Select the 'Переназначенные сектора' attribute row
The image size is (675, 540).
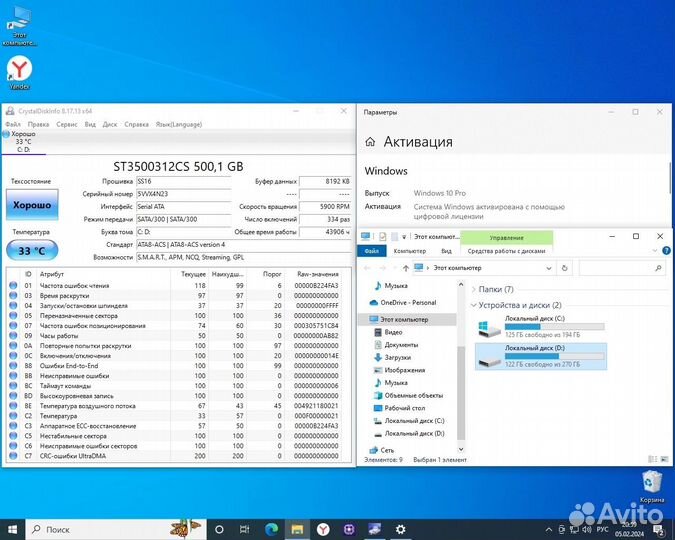179,316
